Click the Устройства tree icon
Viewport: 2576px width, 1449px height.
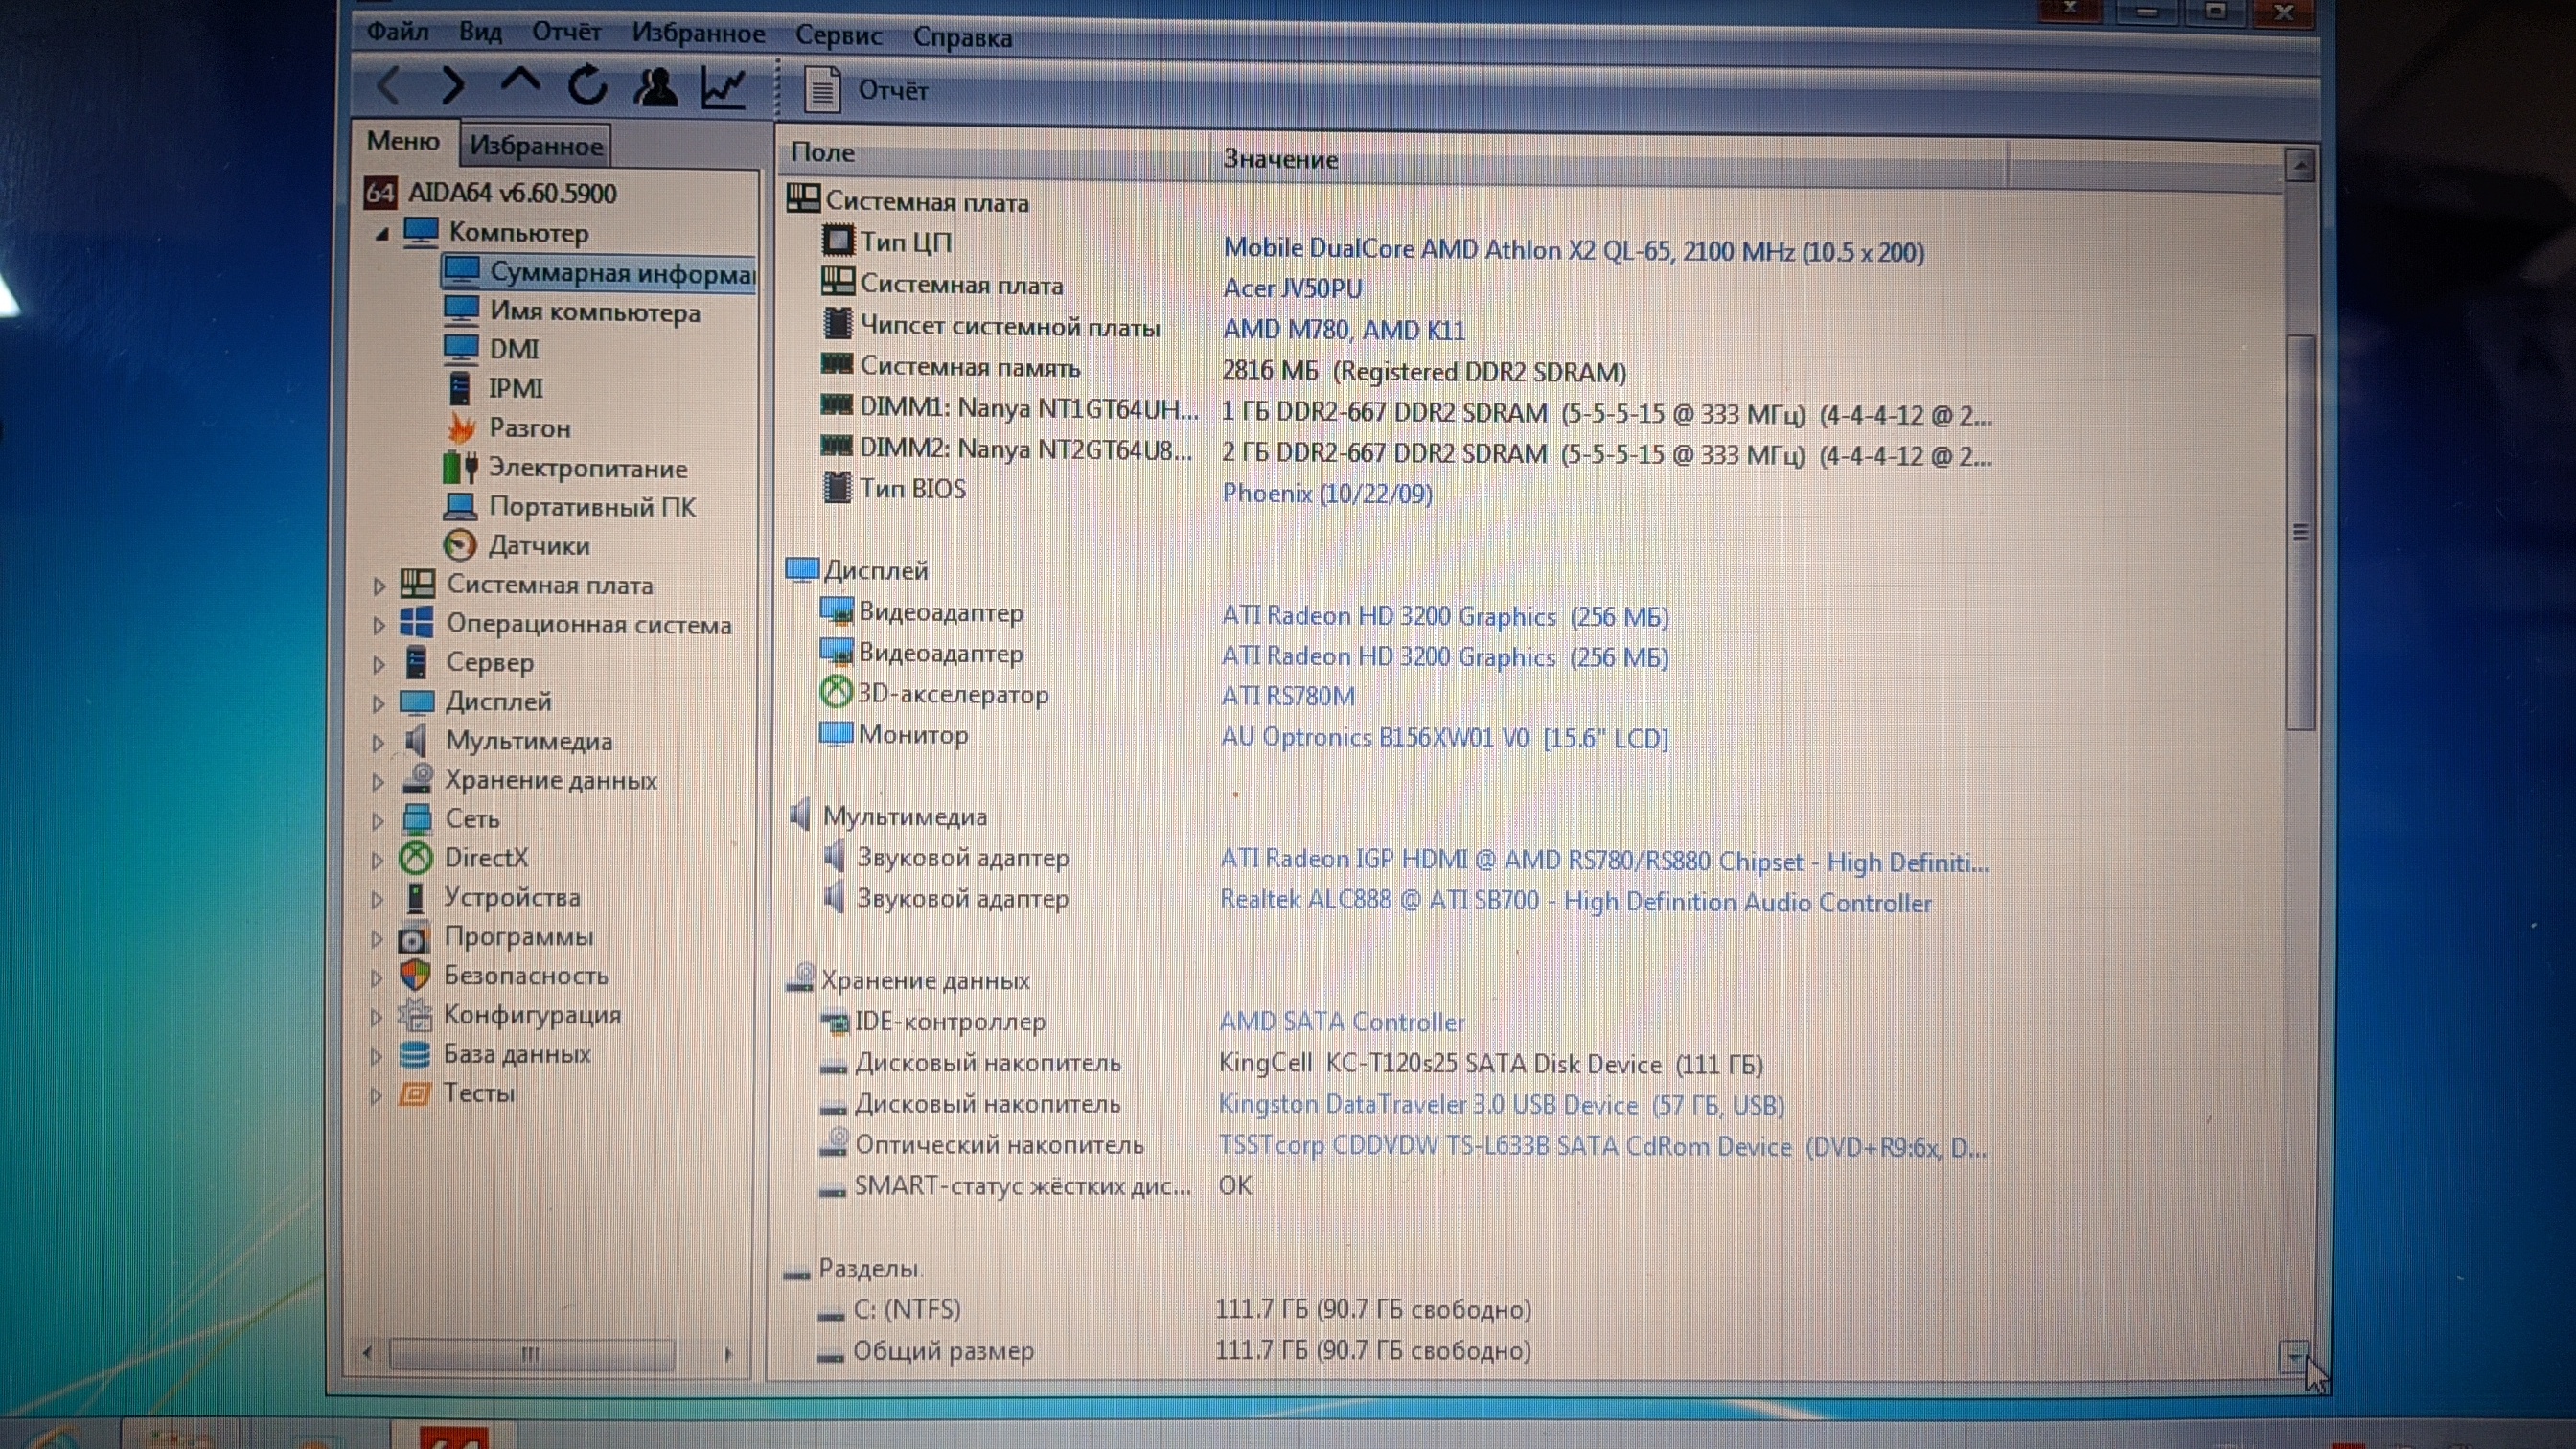click(415, 898)
